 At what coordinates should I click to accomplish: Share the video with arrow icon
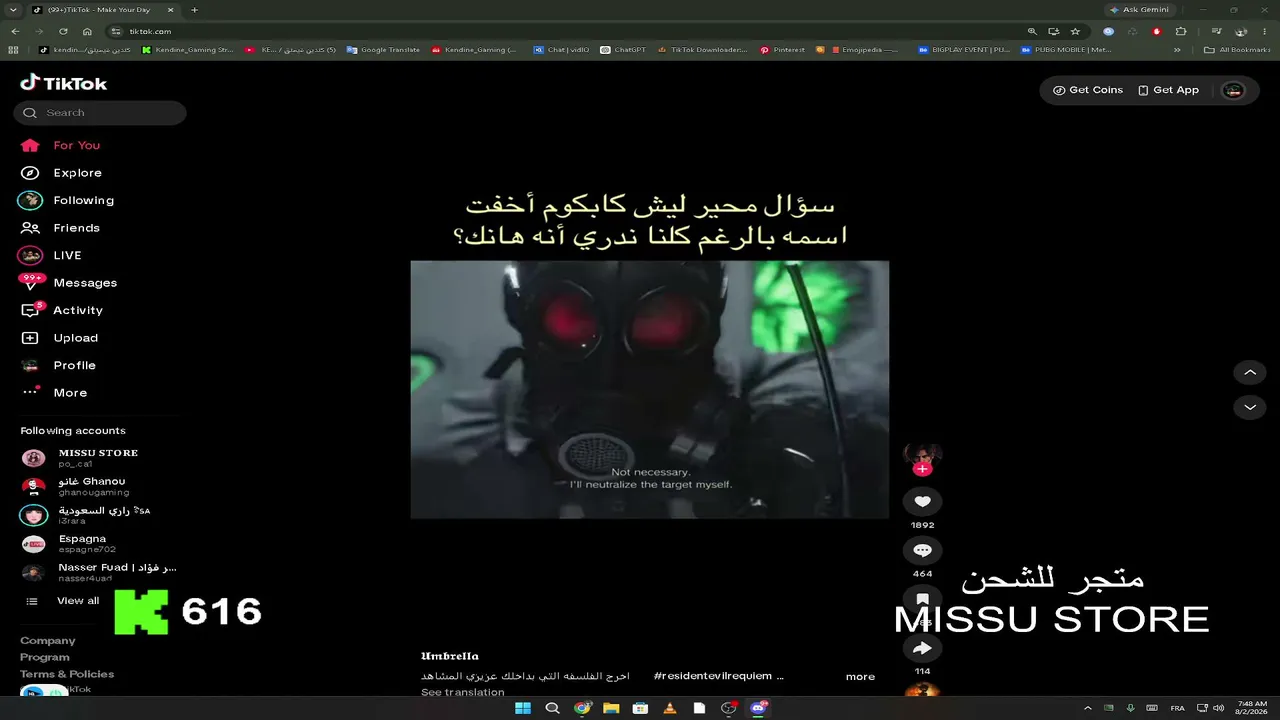(x=922, y=648)
